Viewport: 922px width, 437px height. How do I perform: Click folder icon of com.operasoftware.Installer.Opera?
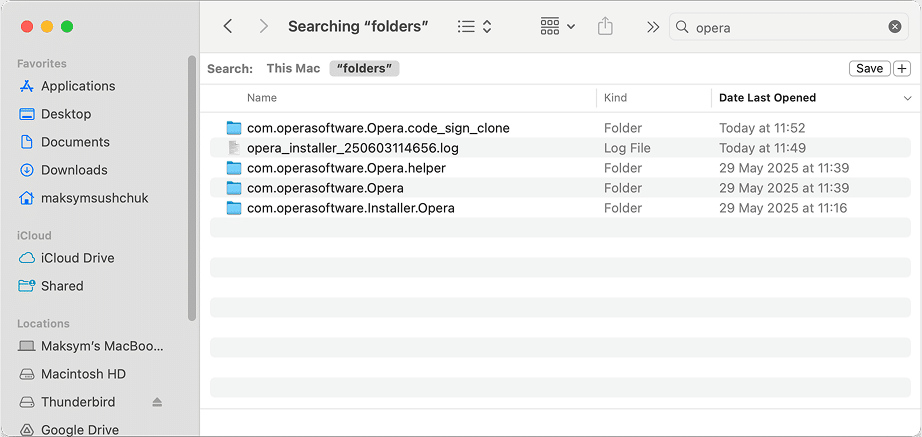[234, 208]
